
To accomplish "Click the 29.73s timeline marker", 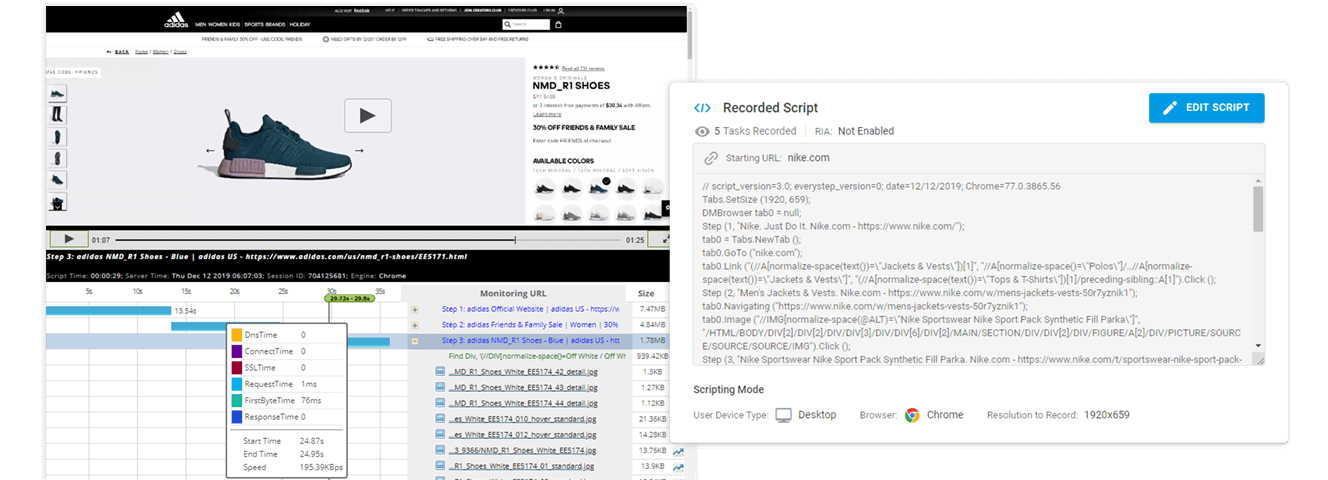I will [x=348, y=299].
